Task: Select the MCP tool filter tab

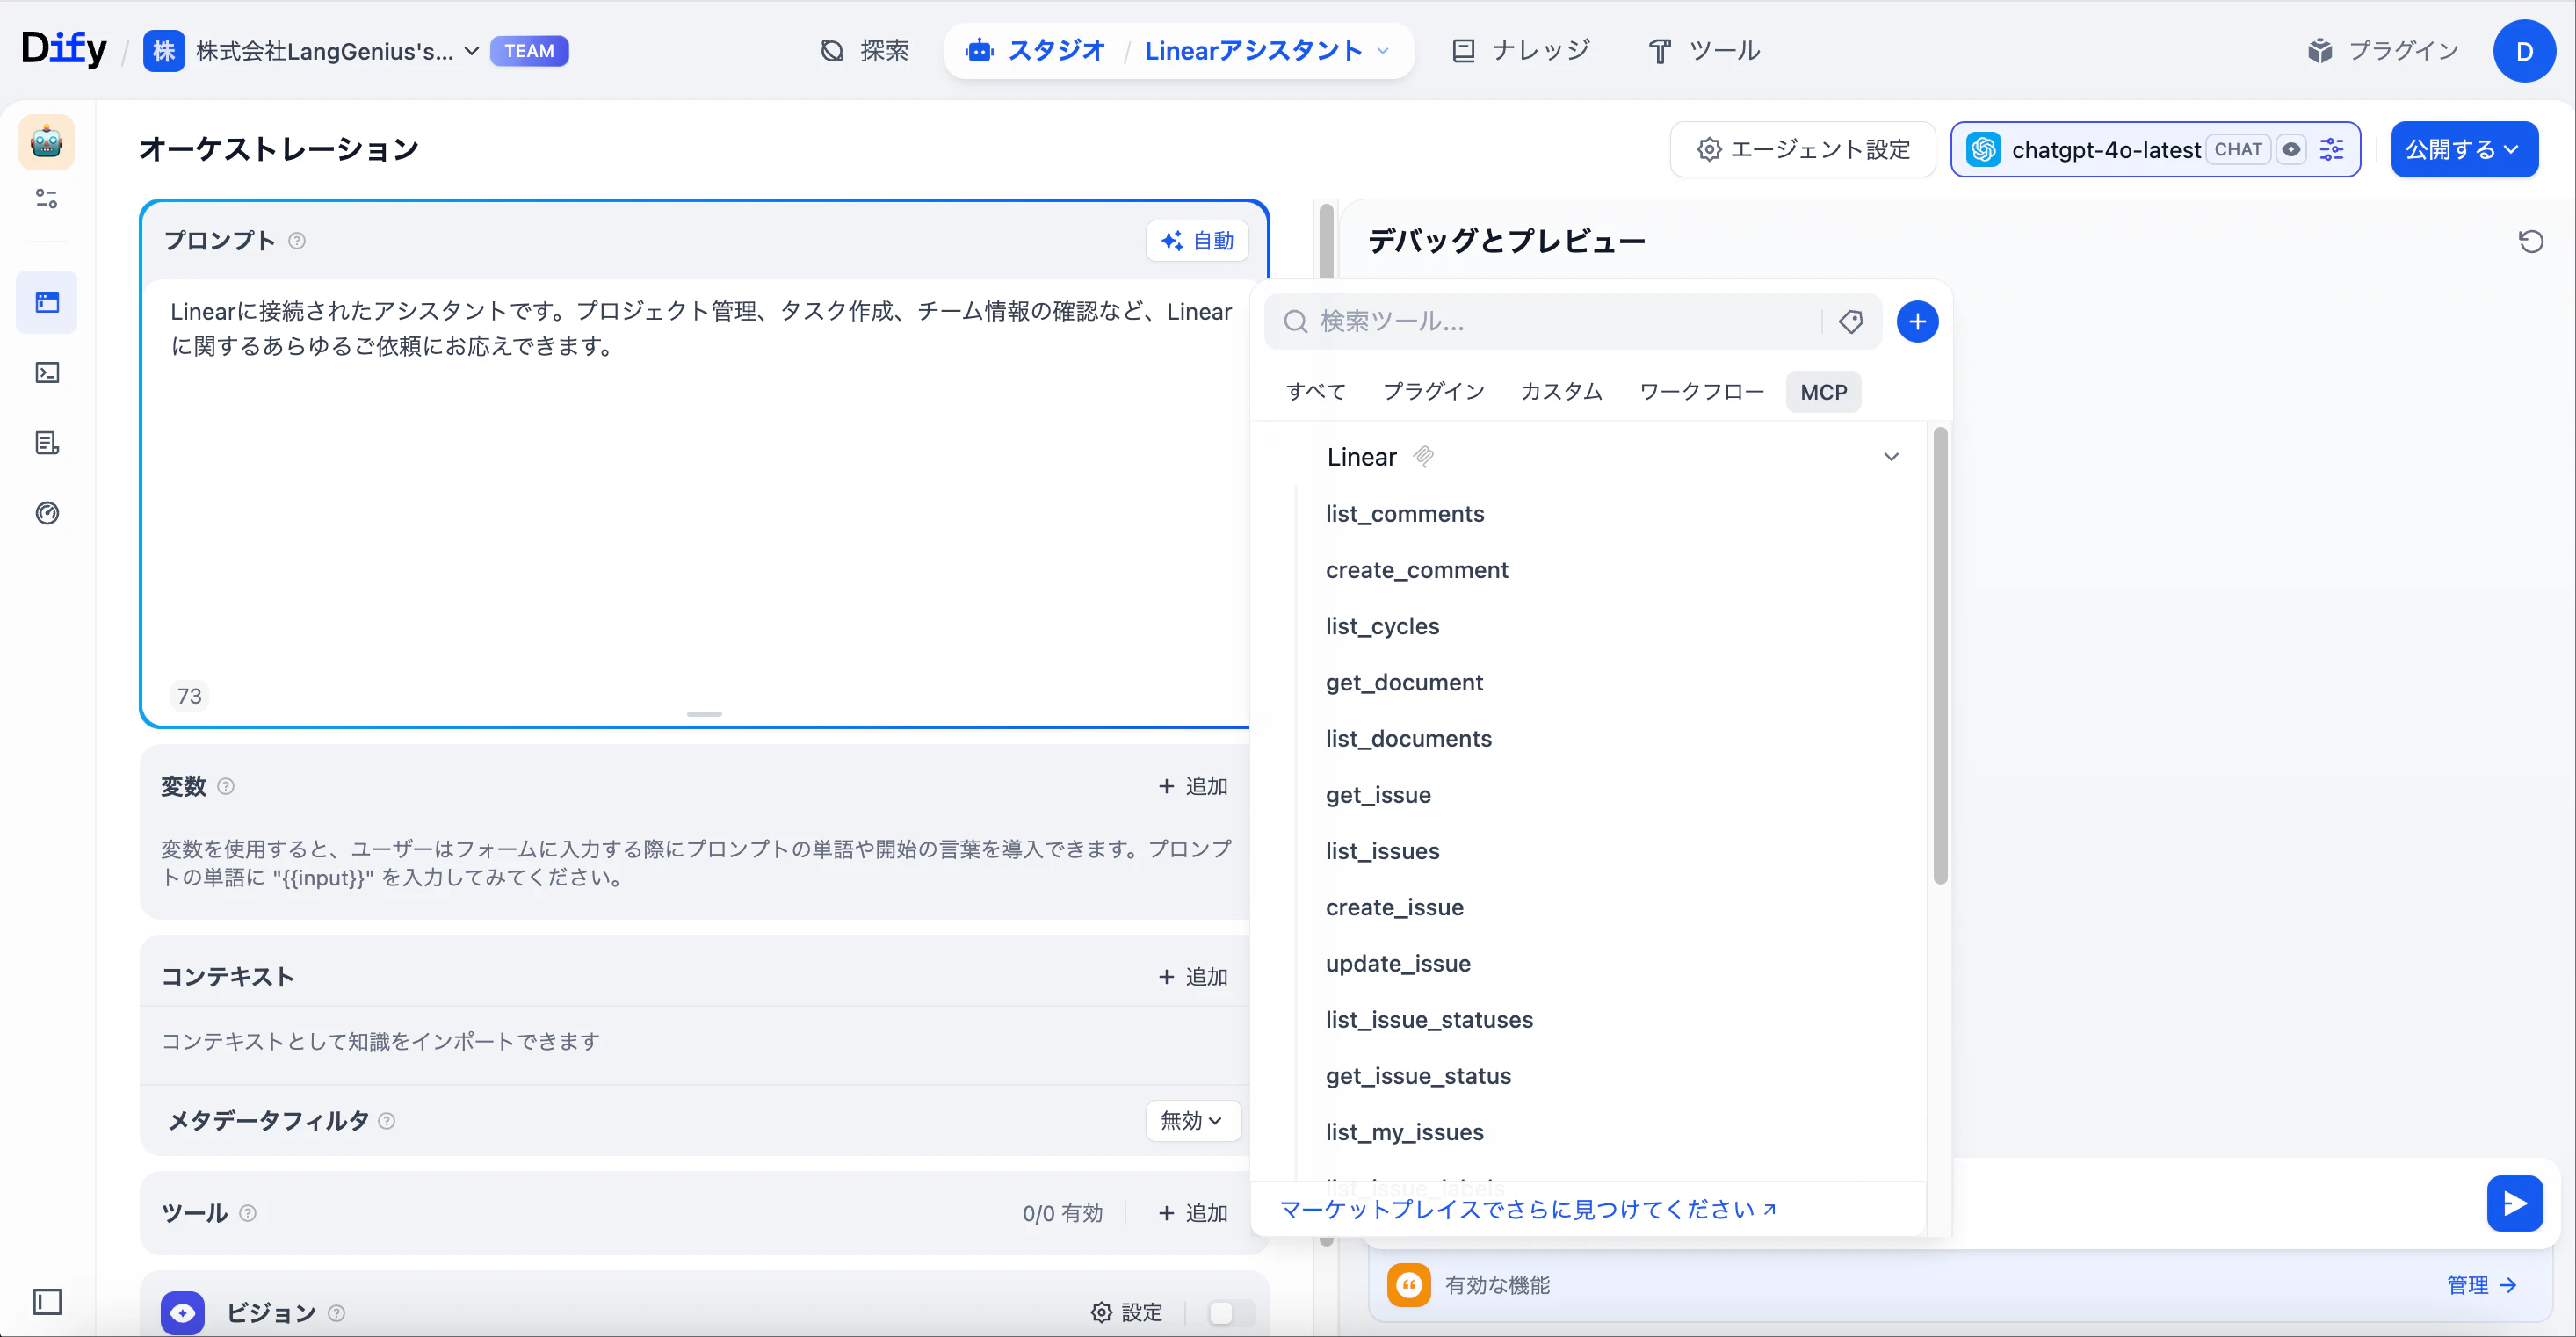Action: (1824, 392)
